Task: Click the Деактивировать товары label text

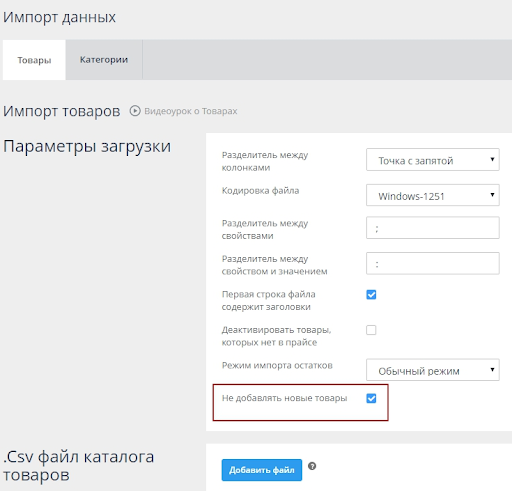Action: click(277, 336)
